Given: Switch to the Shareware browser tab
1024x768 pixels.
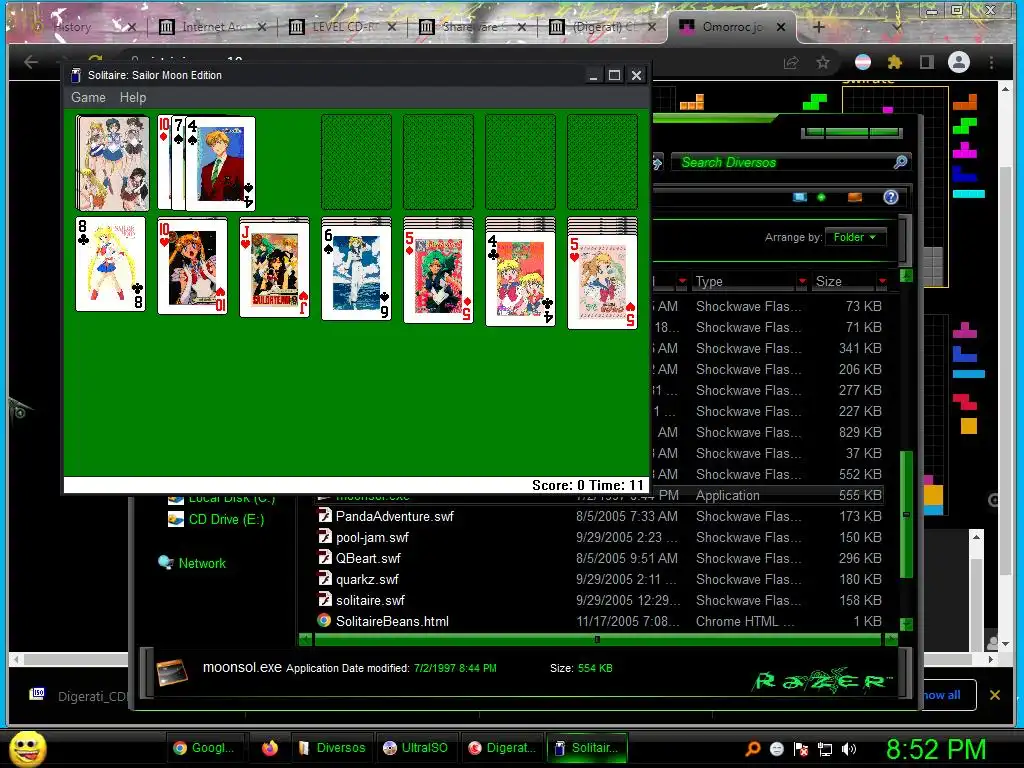Looking at the screenshot, I should (x=473, y=27).
